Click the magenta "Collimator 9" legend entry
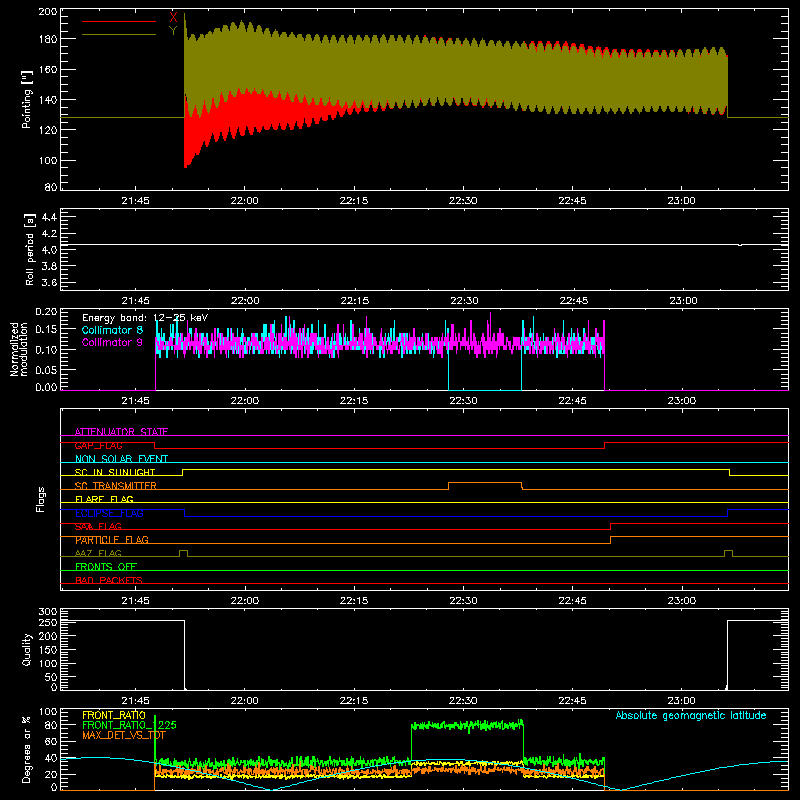 tap(112, 342)
